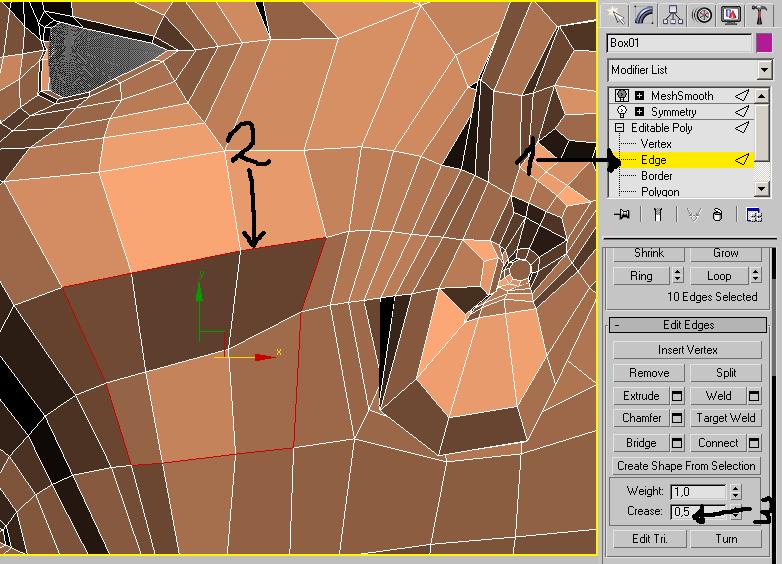Open the magenta object color swatch
This screenshot has width=782, height=564.
tap(764, 43)
